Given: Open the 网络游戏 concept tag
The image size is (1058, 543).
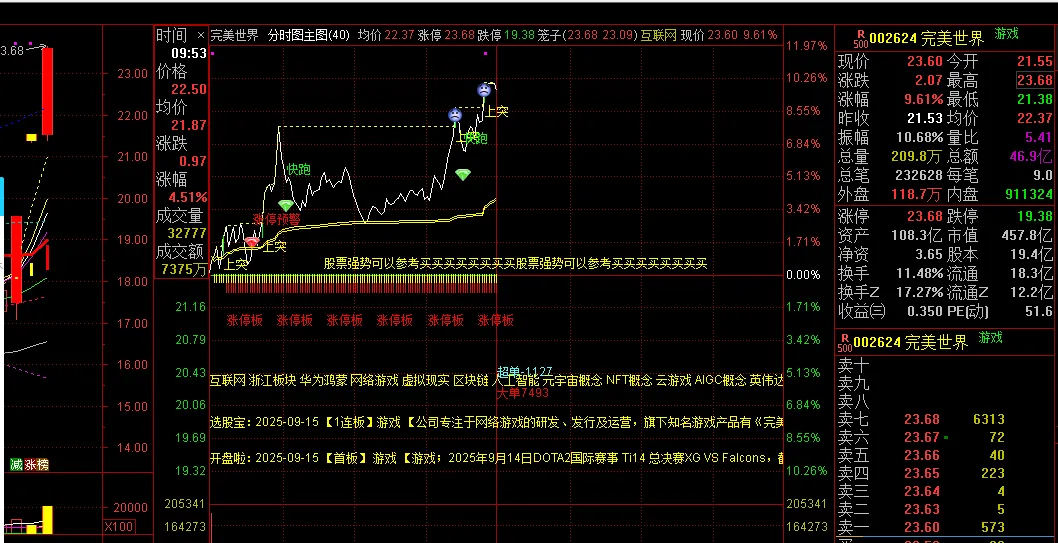Looking at the screenshot, I should (374, 380).
